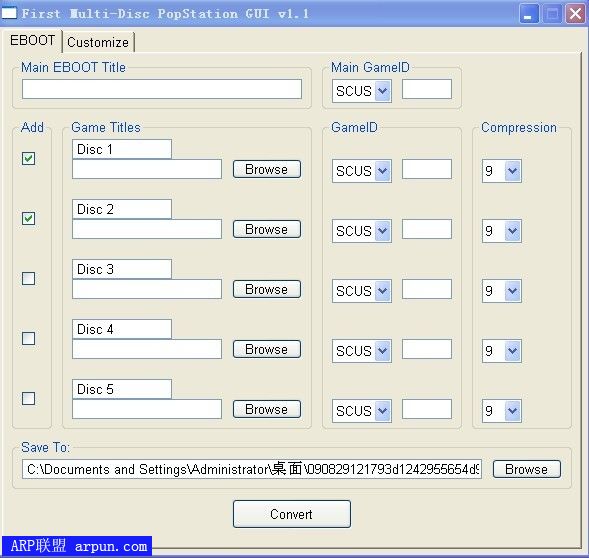Minimize the PopStation GUI window

(x=529, y=14)
